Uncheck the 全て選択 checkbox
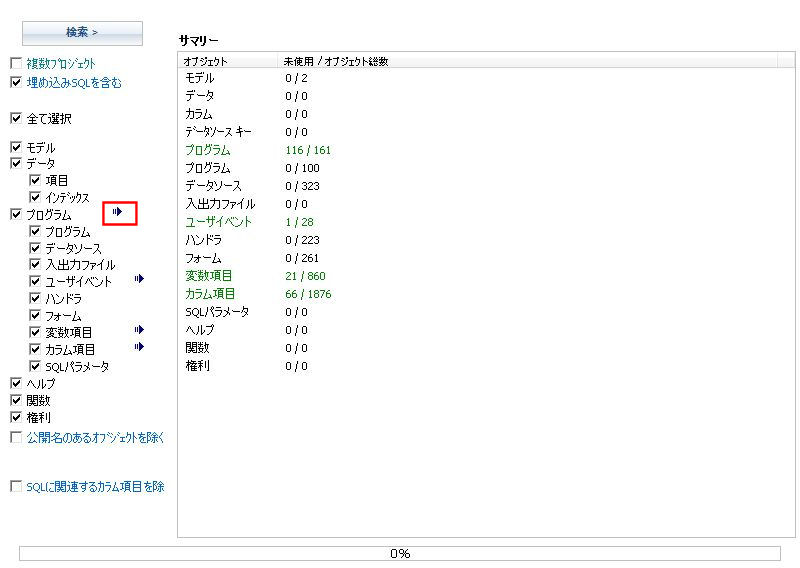 [x=16, y=118]
